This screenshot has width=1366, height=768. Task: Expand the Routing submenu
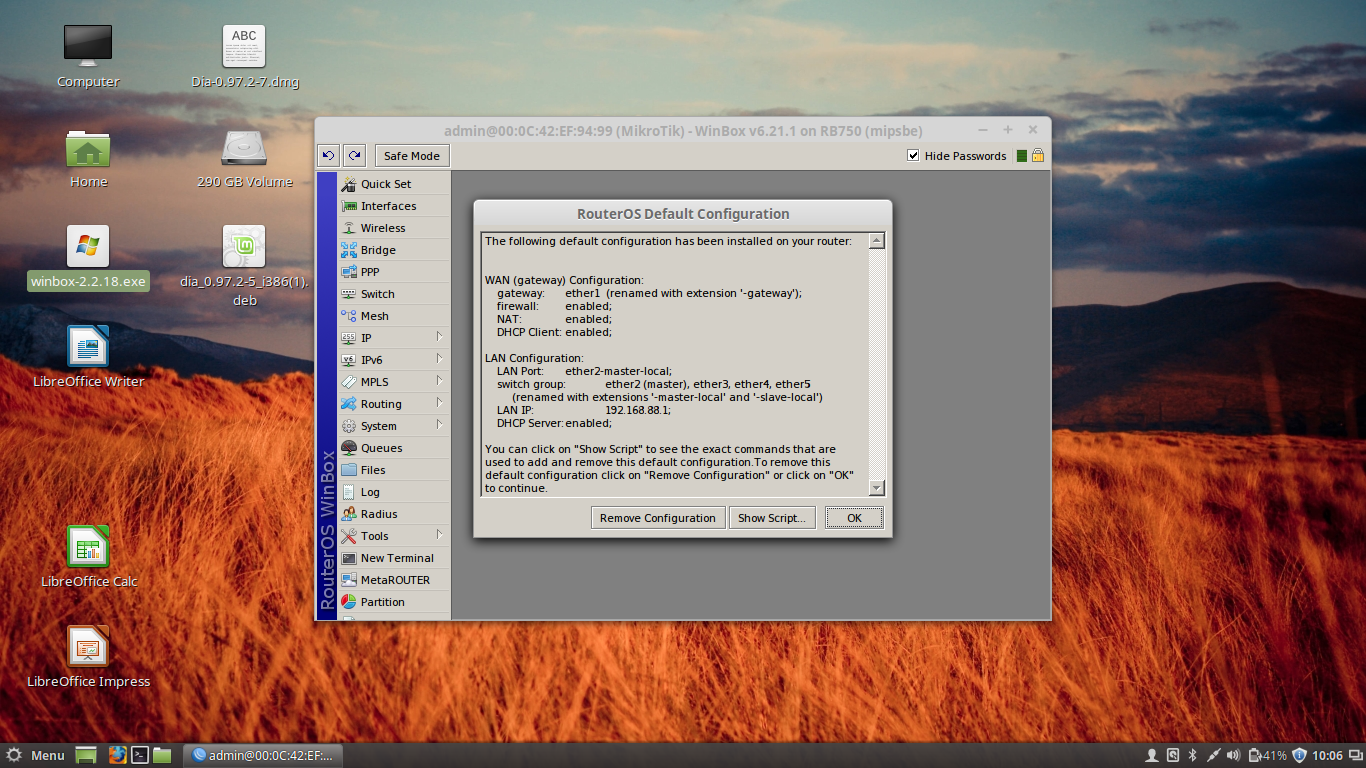tap(394, 404)
